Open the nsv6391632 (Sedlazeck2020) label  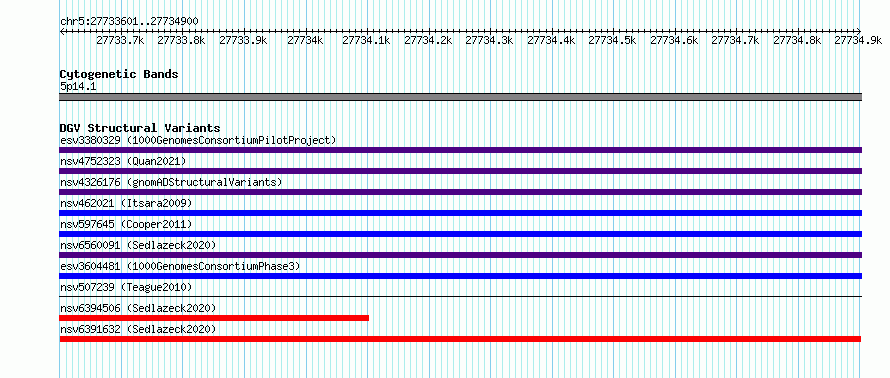[x=138, y=329]
